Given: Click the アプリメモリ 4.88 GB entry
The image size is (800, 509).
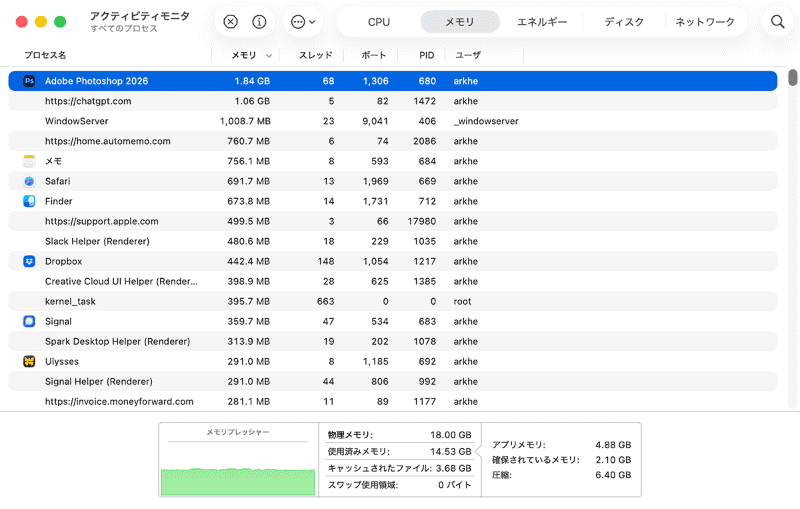Looking at the screenshot, I should (561, 445).
